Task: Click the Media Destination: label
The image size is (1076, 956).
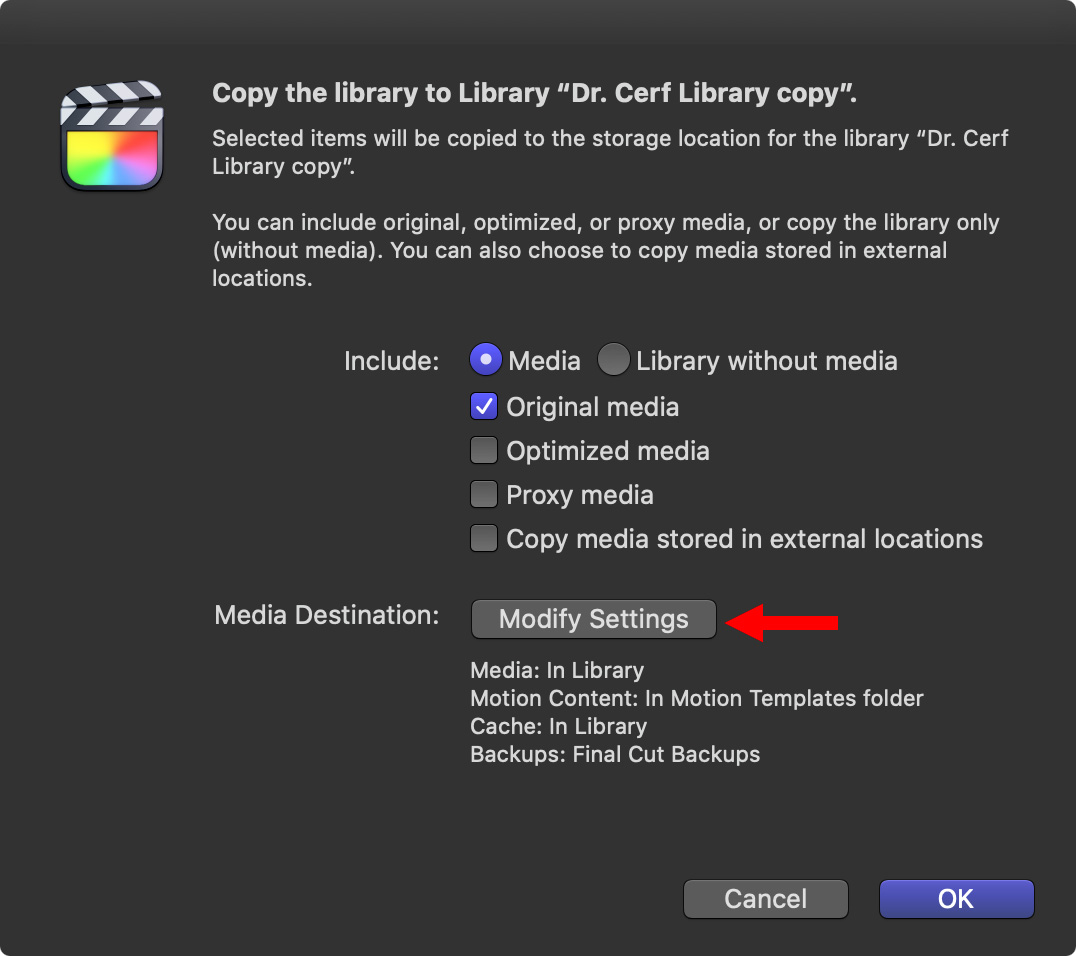Action: (327, 615)
